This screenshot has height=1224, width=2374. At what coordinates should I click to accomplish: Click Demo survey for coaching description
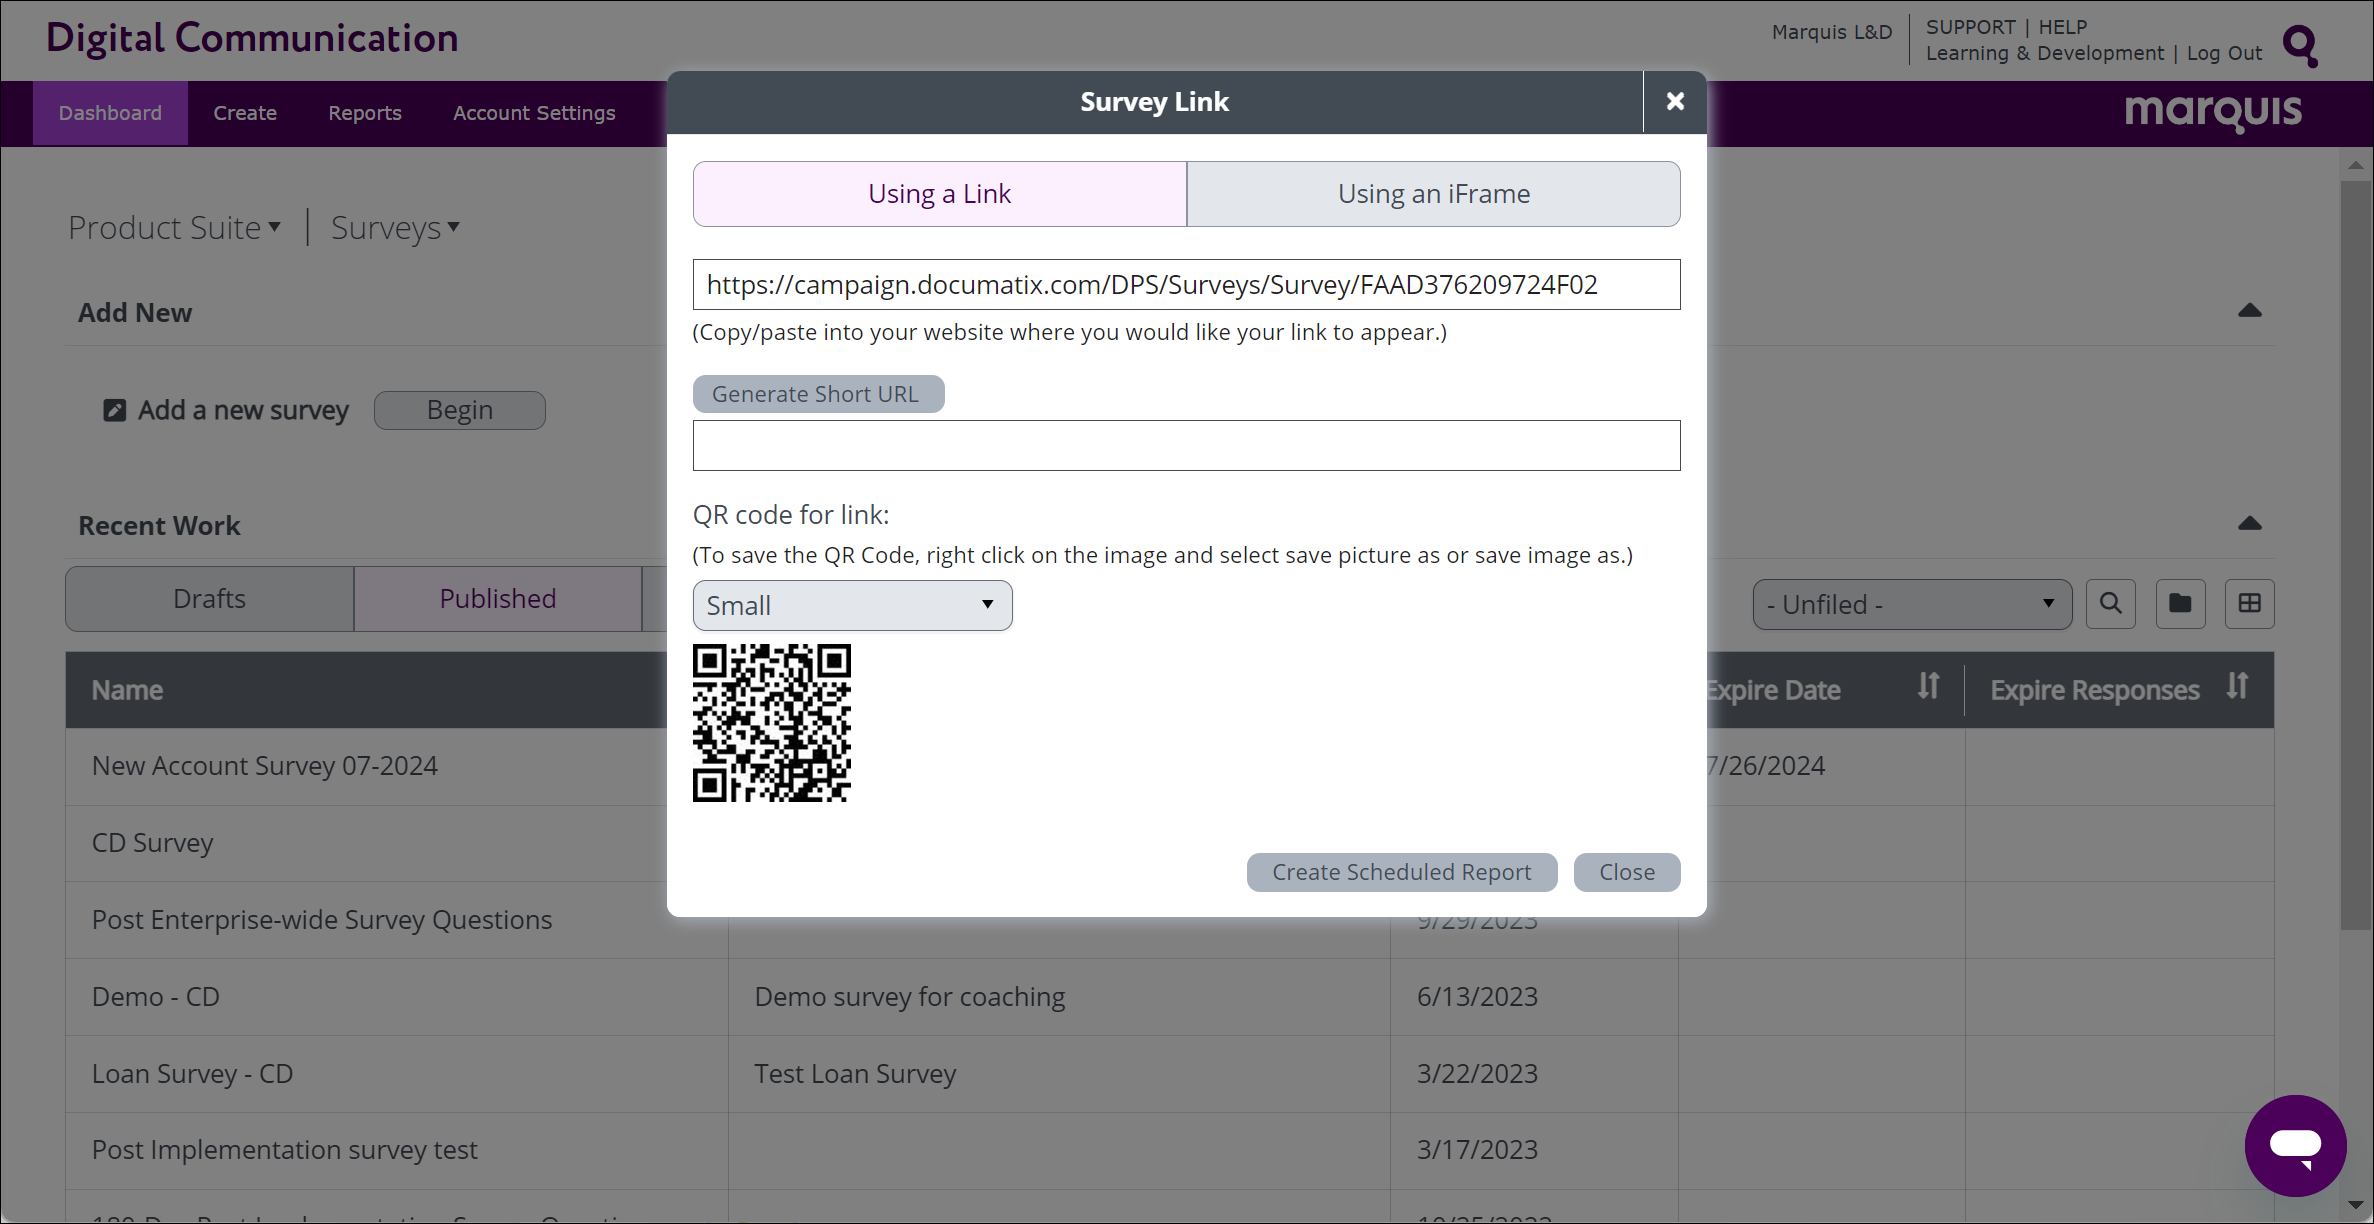pos(910,997)
